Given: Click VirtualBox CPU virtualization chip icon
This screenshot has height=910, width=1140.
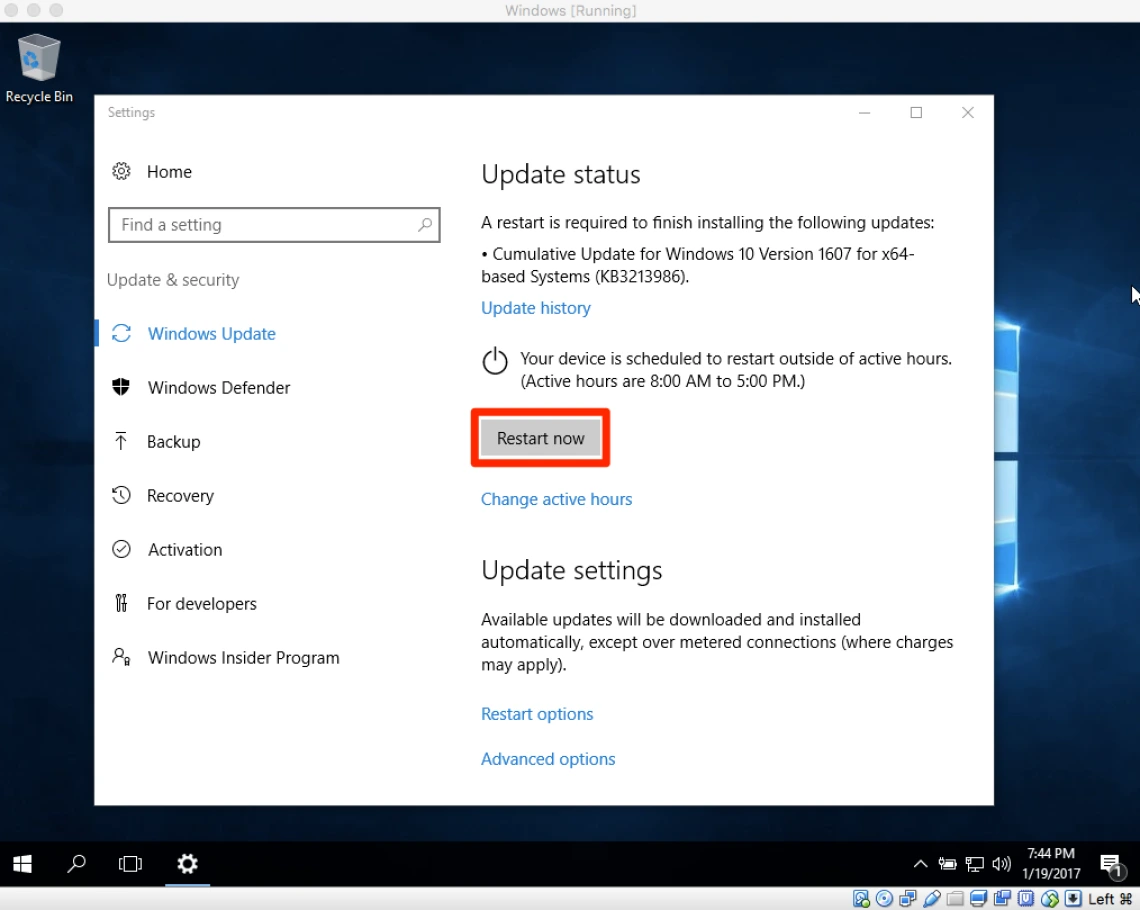Looking at the screenshot, I should point(1026,898).
